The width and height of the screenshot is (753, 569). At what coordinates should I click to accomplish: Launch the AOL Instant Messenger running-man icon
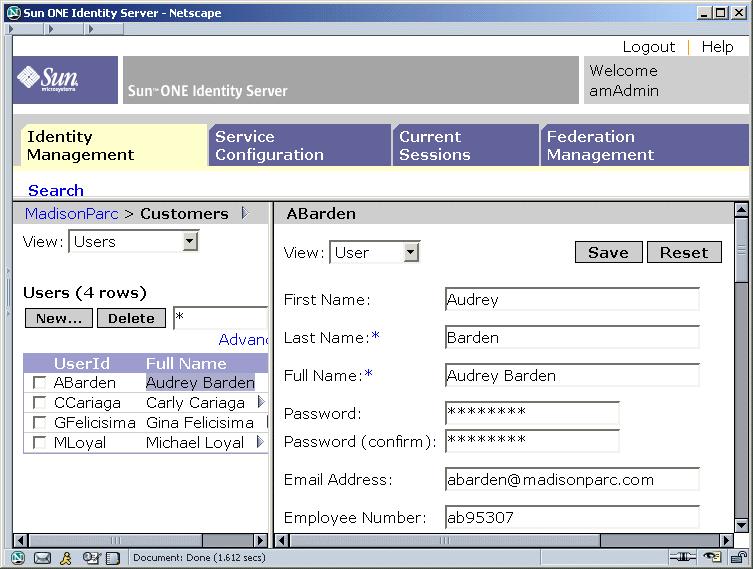[66, 558]
